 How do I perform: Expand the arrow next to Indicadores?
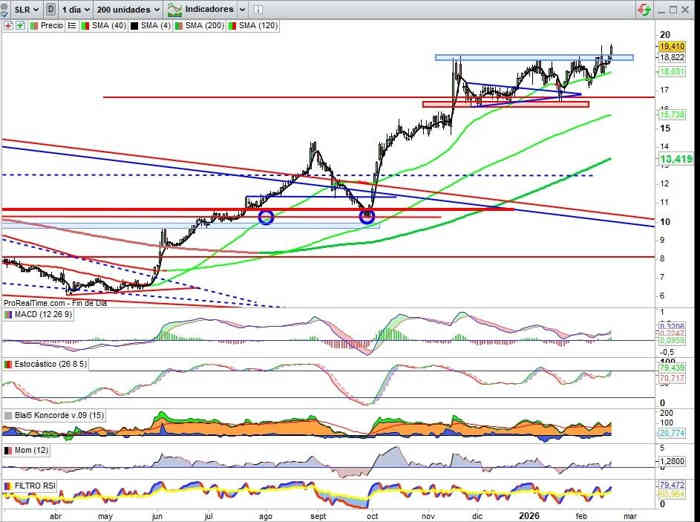click(240, 8)
